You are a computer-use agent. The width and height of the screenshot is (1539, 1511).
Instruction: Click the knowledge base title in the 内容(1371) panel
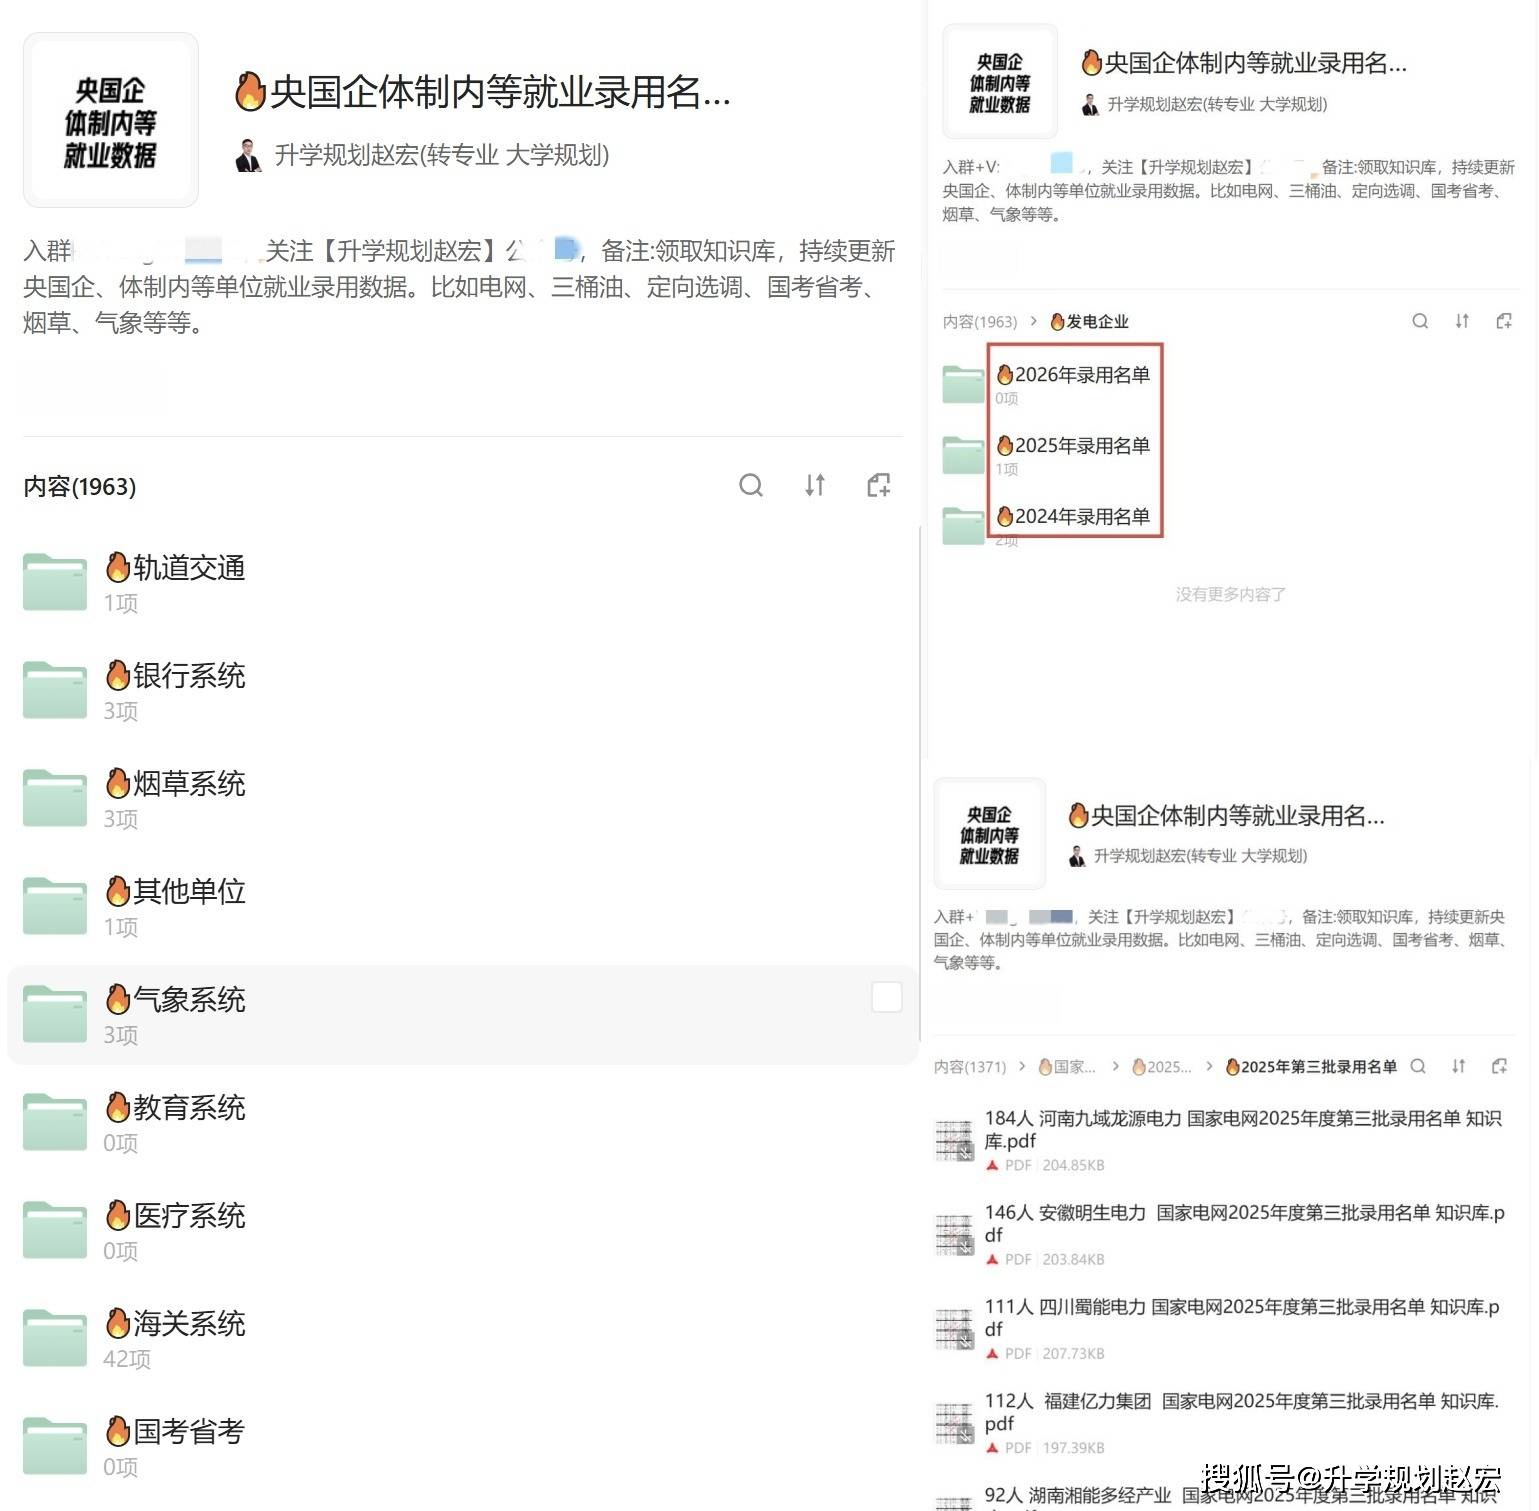(1226, 816)
